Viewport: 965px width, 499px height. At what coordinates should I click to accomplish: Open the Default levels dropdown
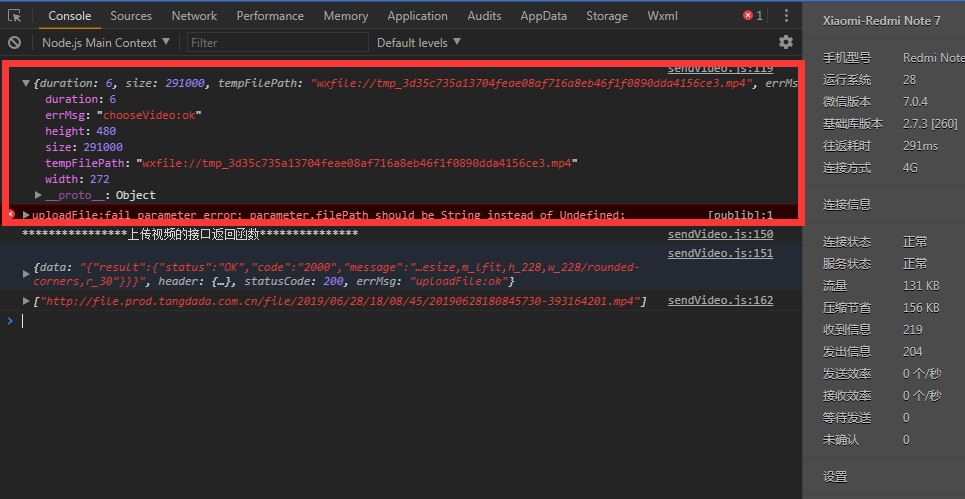click(419, 43)
